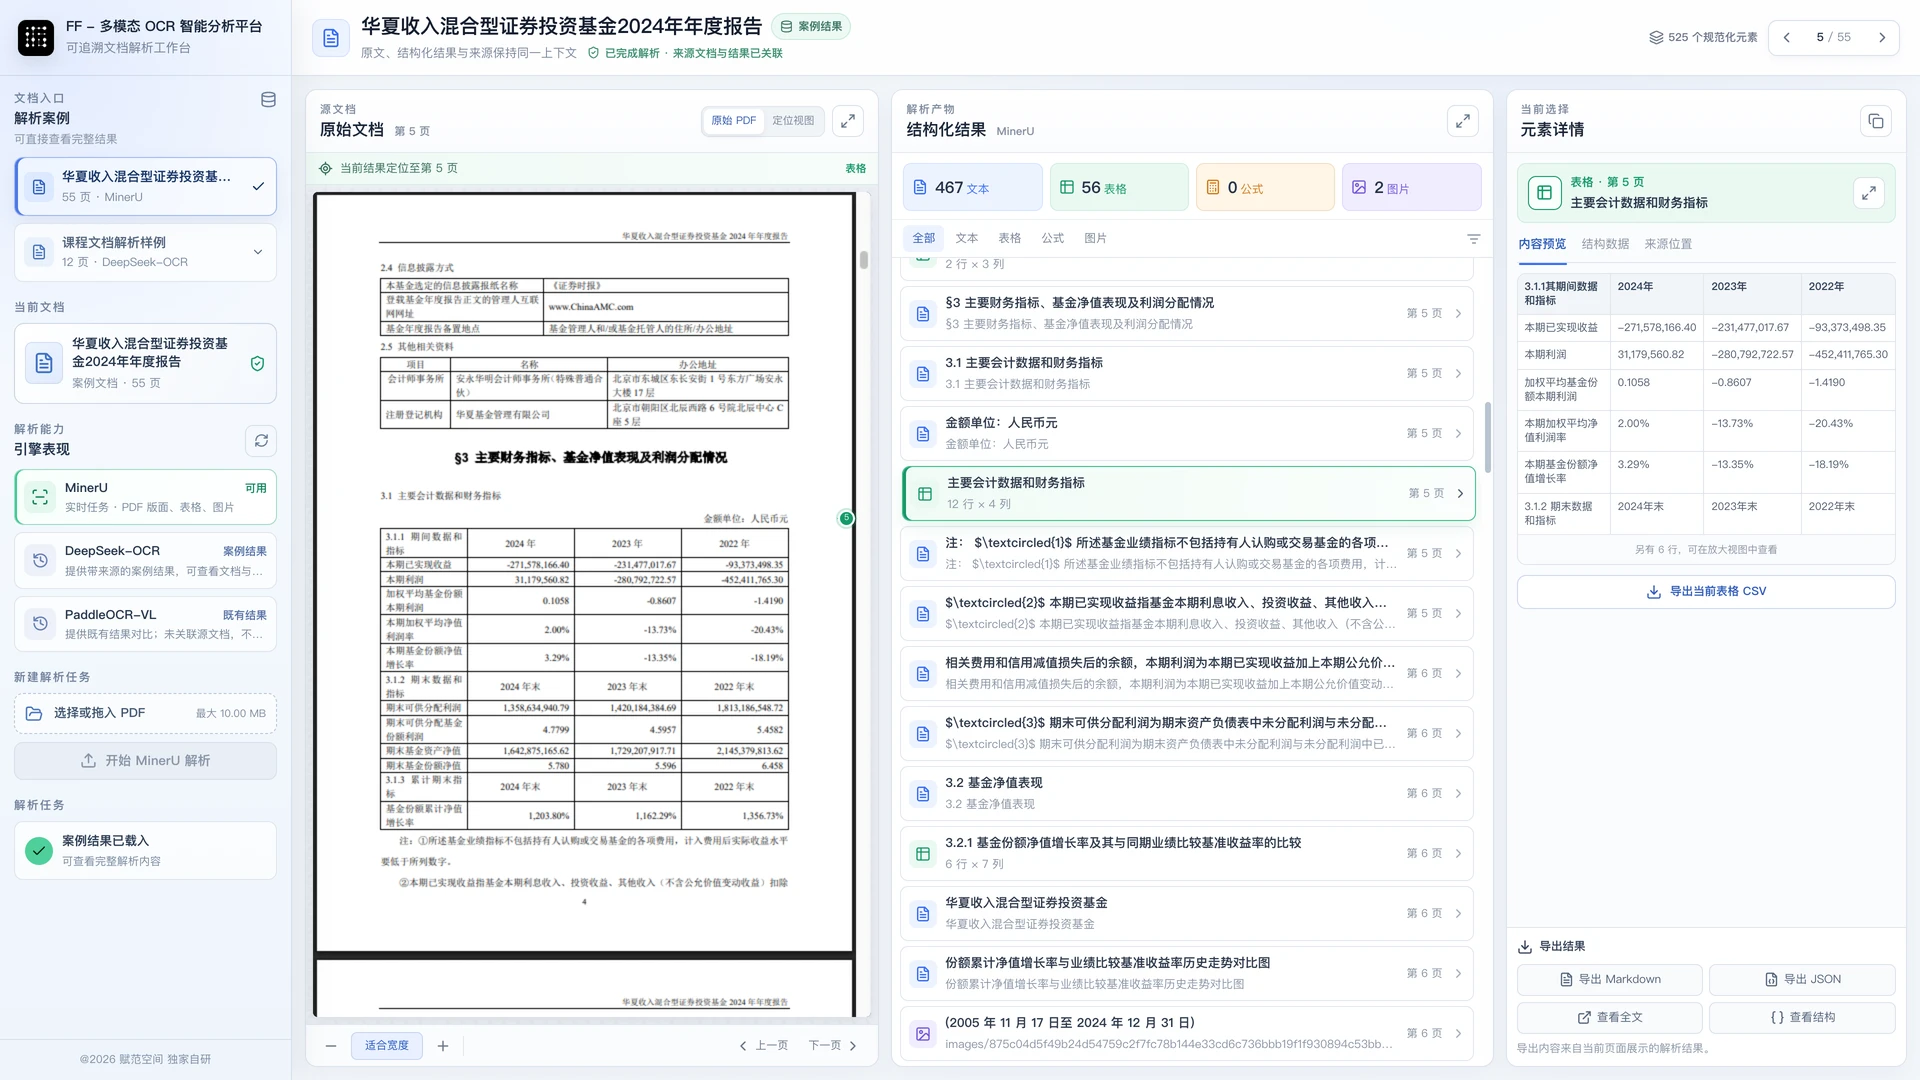Click the 0 公式 count card
The image size is (1920, 1080).
[x=1265, y=187]
